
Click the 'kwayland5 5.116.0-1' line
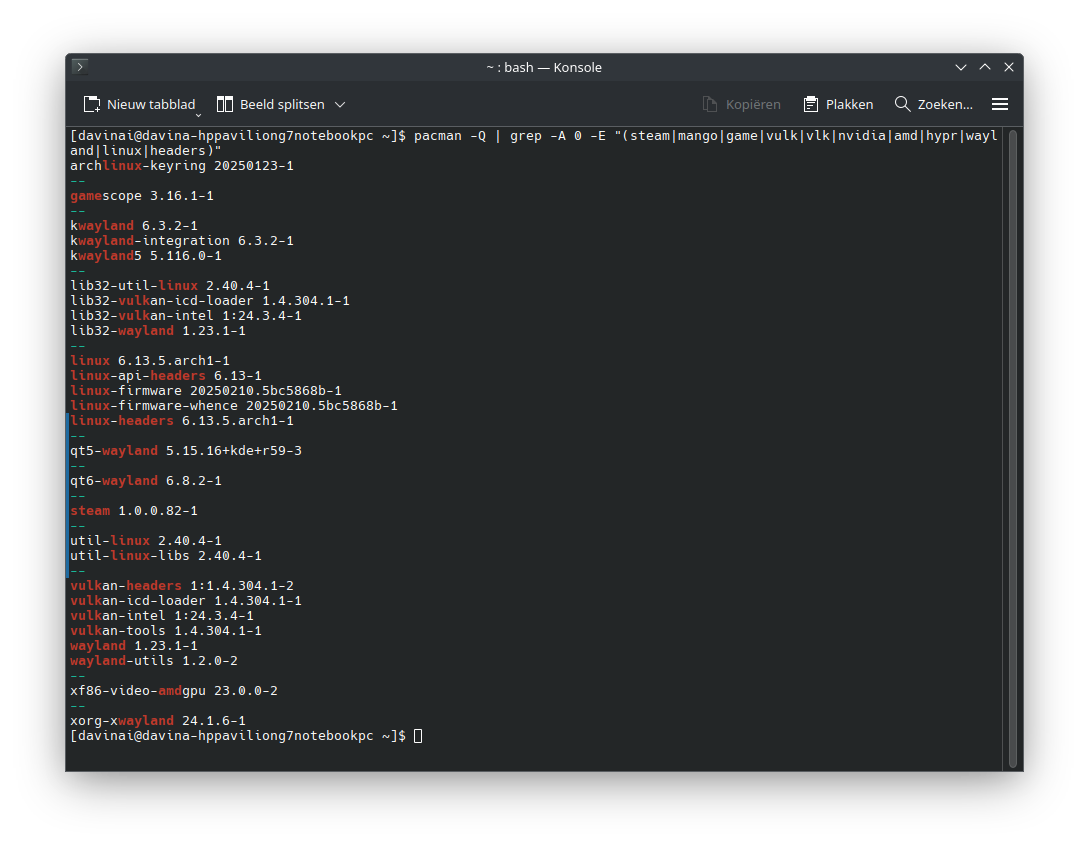[x=146, y=256]
